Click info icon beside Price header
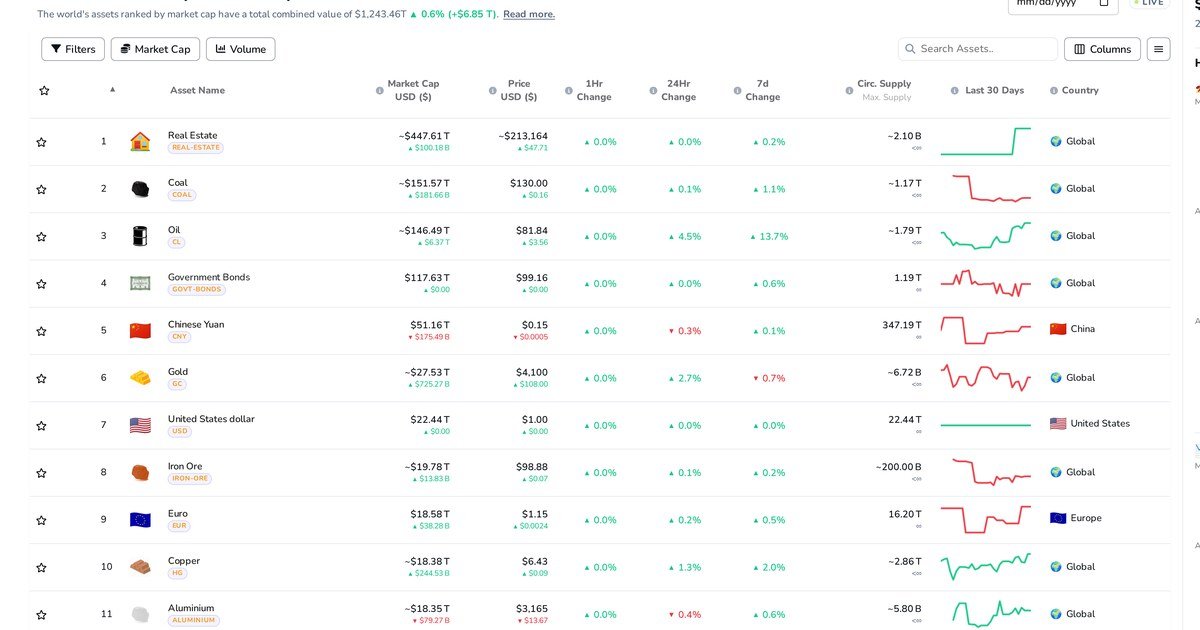This screenshot has height=630, width=1200. 492,91
